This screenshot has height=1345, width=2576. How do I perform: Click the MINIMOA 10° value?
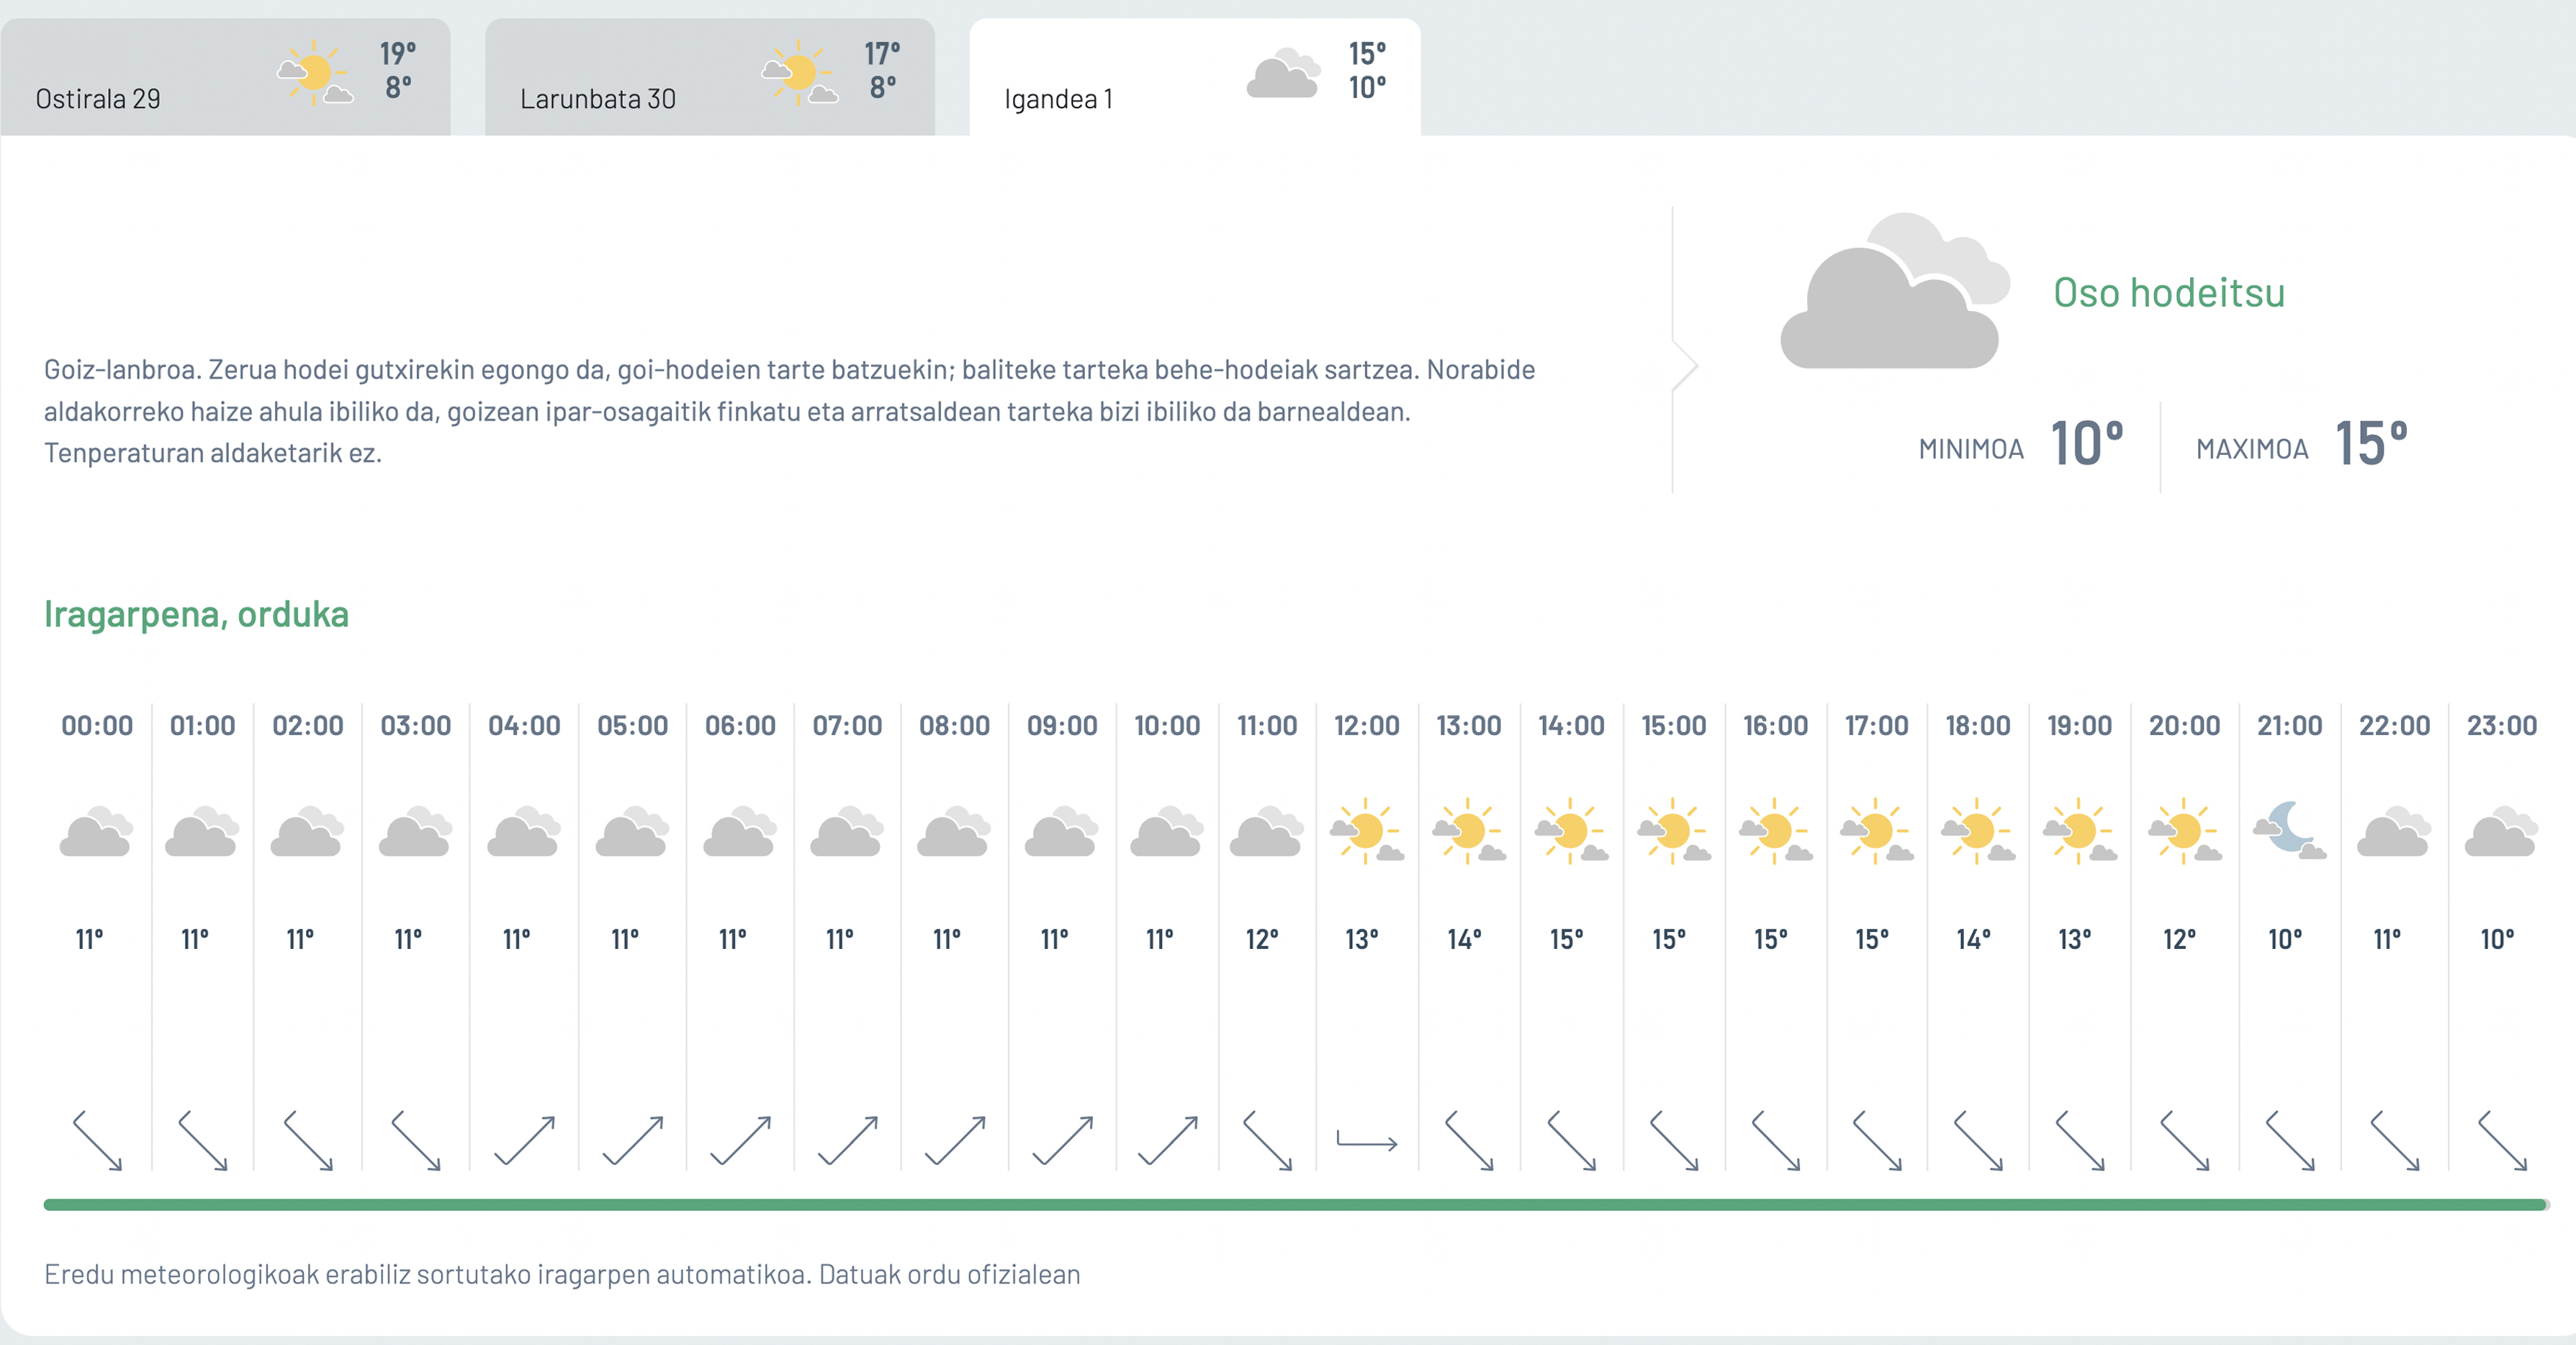(2087, 443)
